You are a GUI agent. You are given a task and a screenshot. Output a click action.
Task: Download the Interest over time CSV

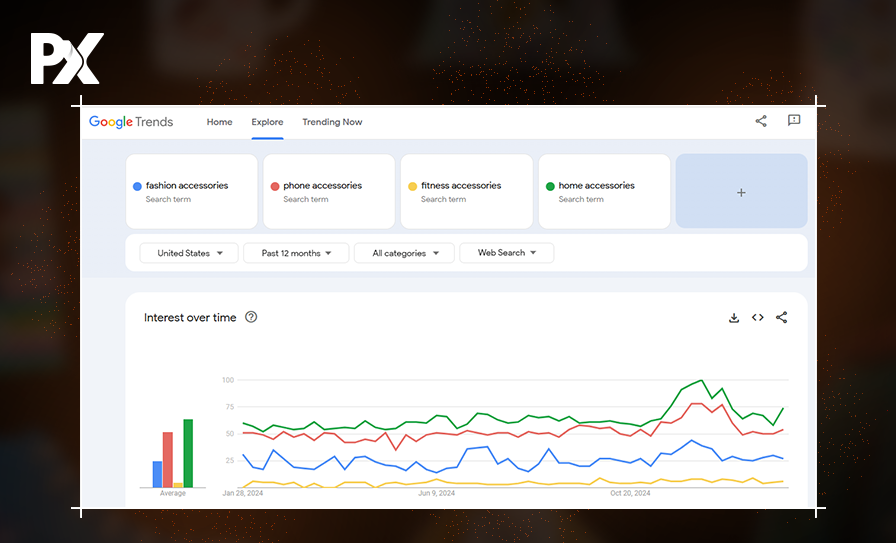734,318
